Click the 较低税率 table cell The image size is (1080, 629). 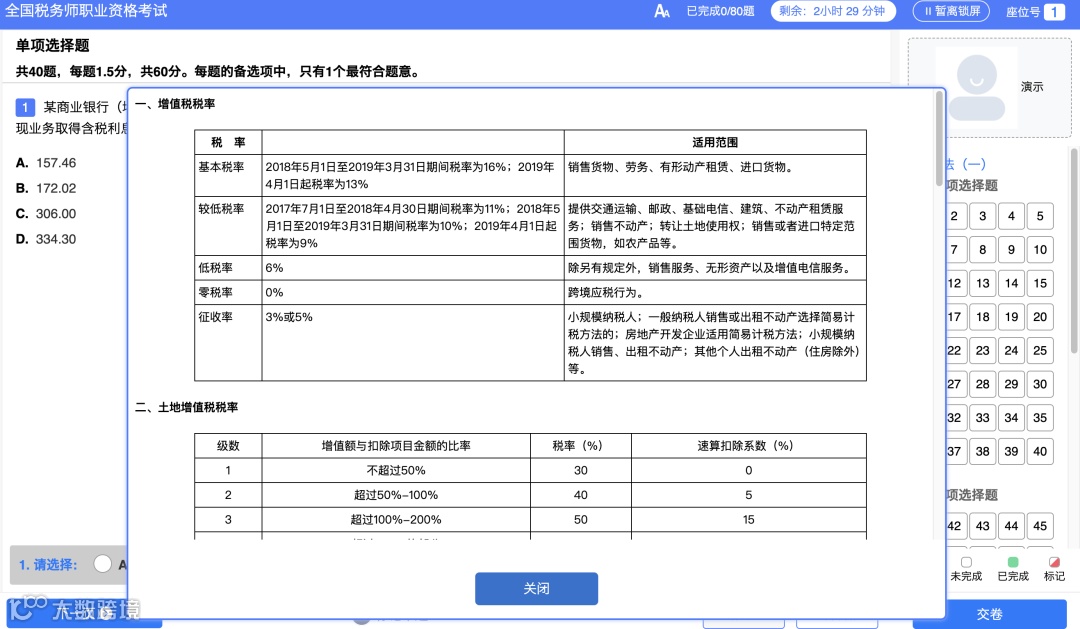(228, 226)
